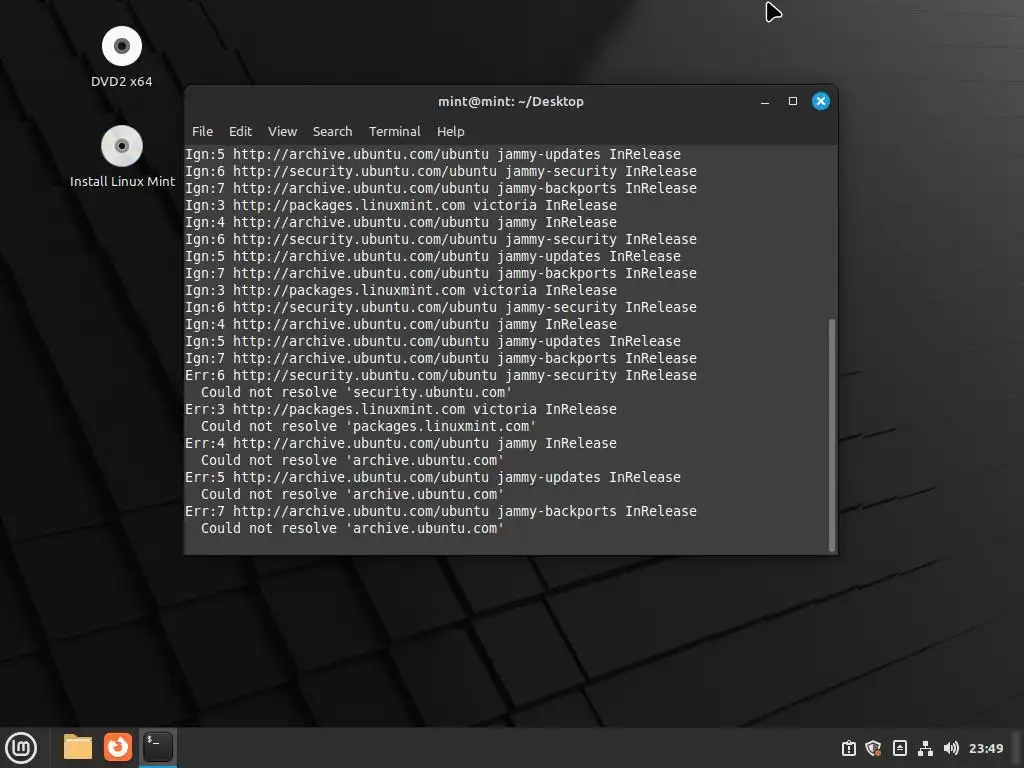The width and height of the screenshot is (1024, 768).
Task: Minimize the Terminal window
Action: [765, 101]
